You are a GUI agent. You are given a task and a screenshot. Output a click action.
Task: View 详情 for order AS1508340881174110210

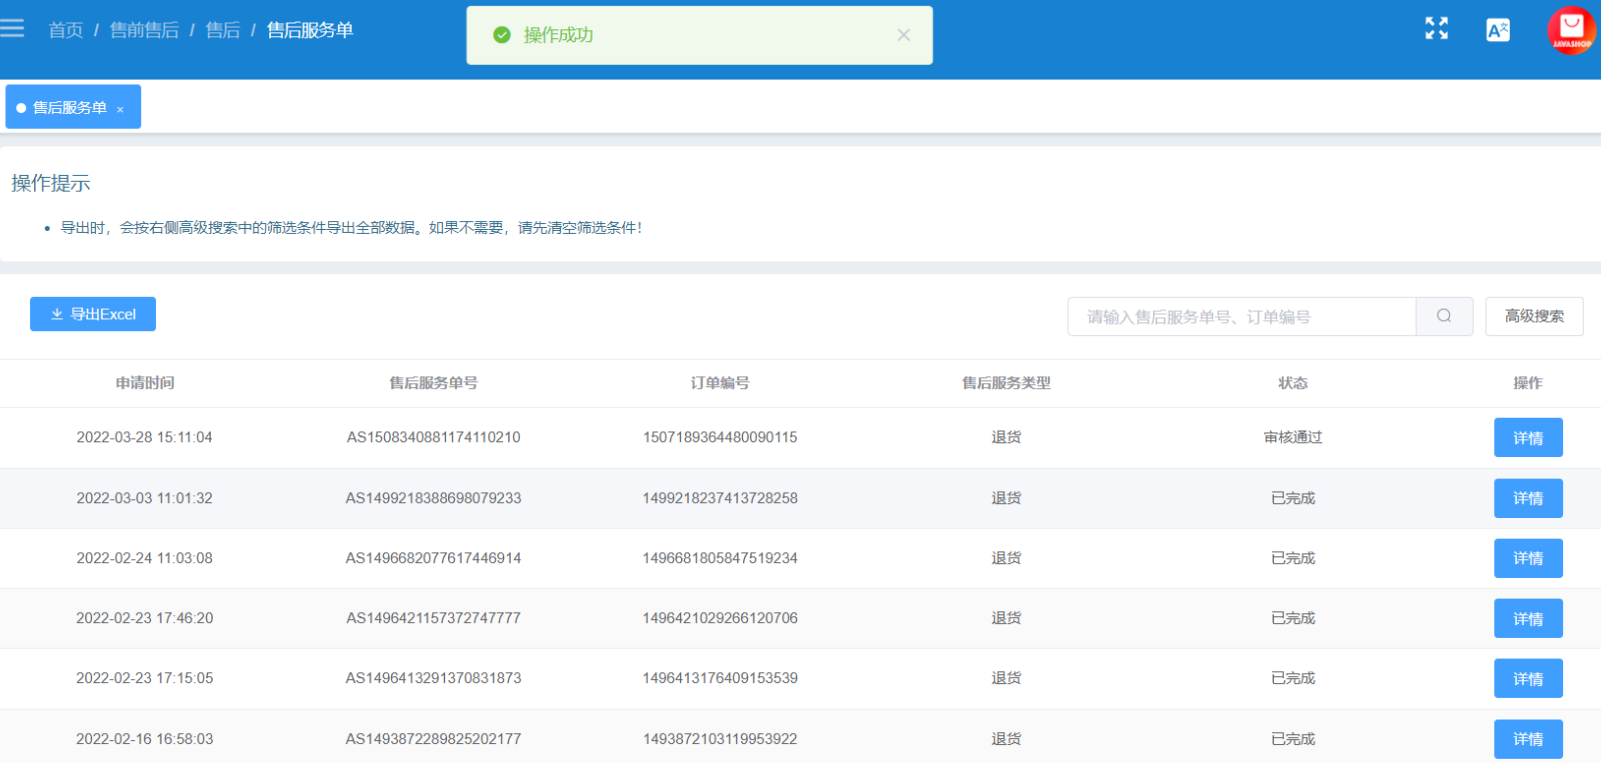point(1528,438)
